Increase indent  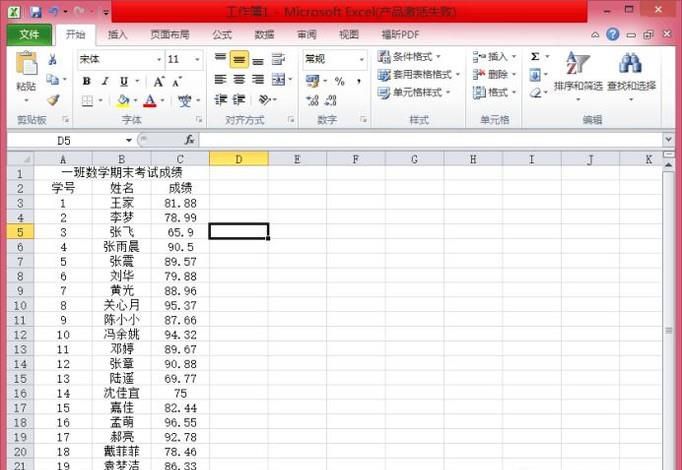pos(239,100)
